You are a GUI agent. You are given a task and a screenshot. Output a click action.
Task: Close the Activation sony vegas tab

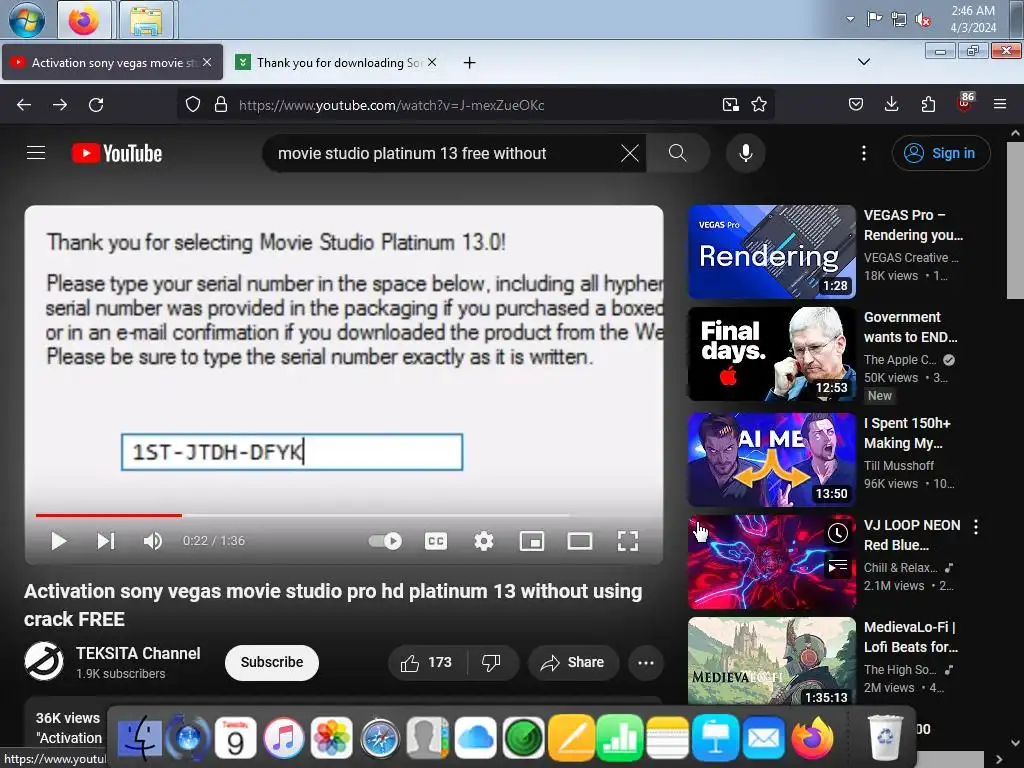[207, 62]
